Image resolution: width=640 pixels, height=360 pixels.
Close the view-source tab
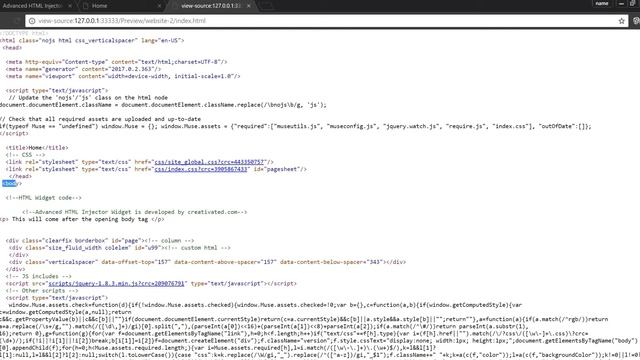(249, 6)
